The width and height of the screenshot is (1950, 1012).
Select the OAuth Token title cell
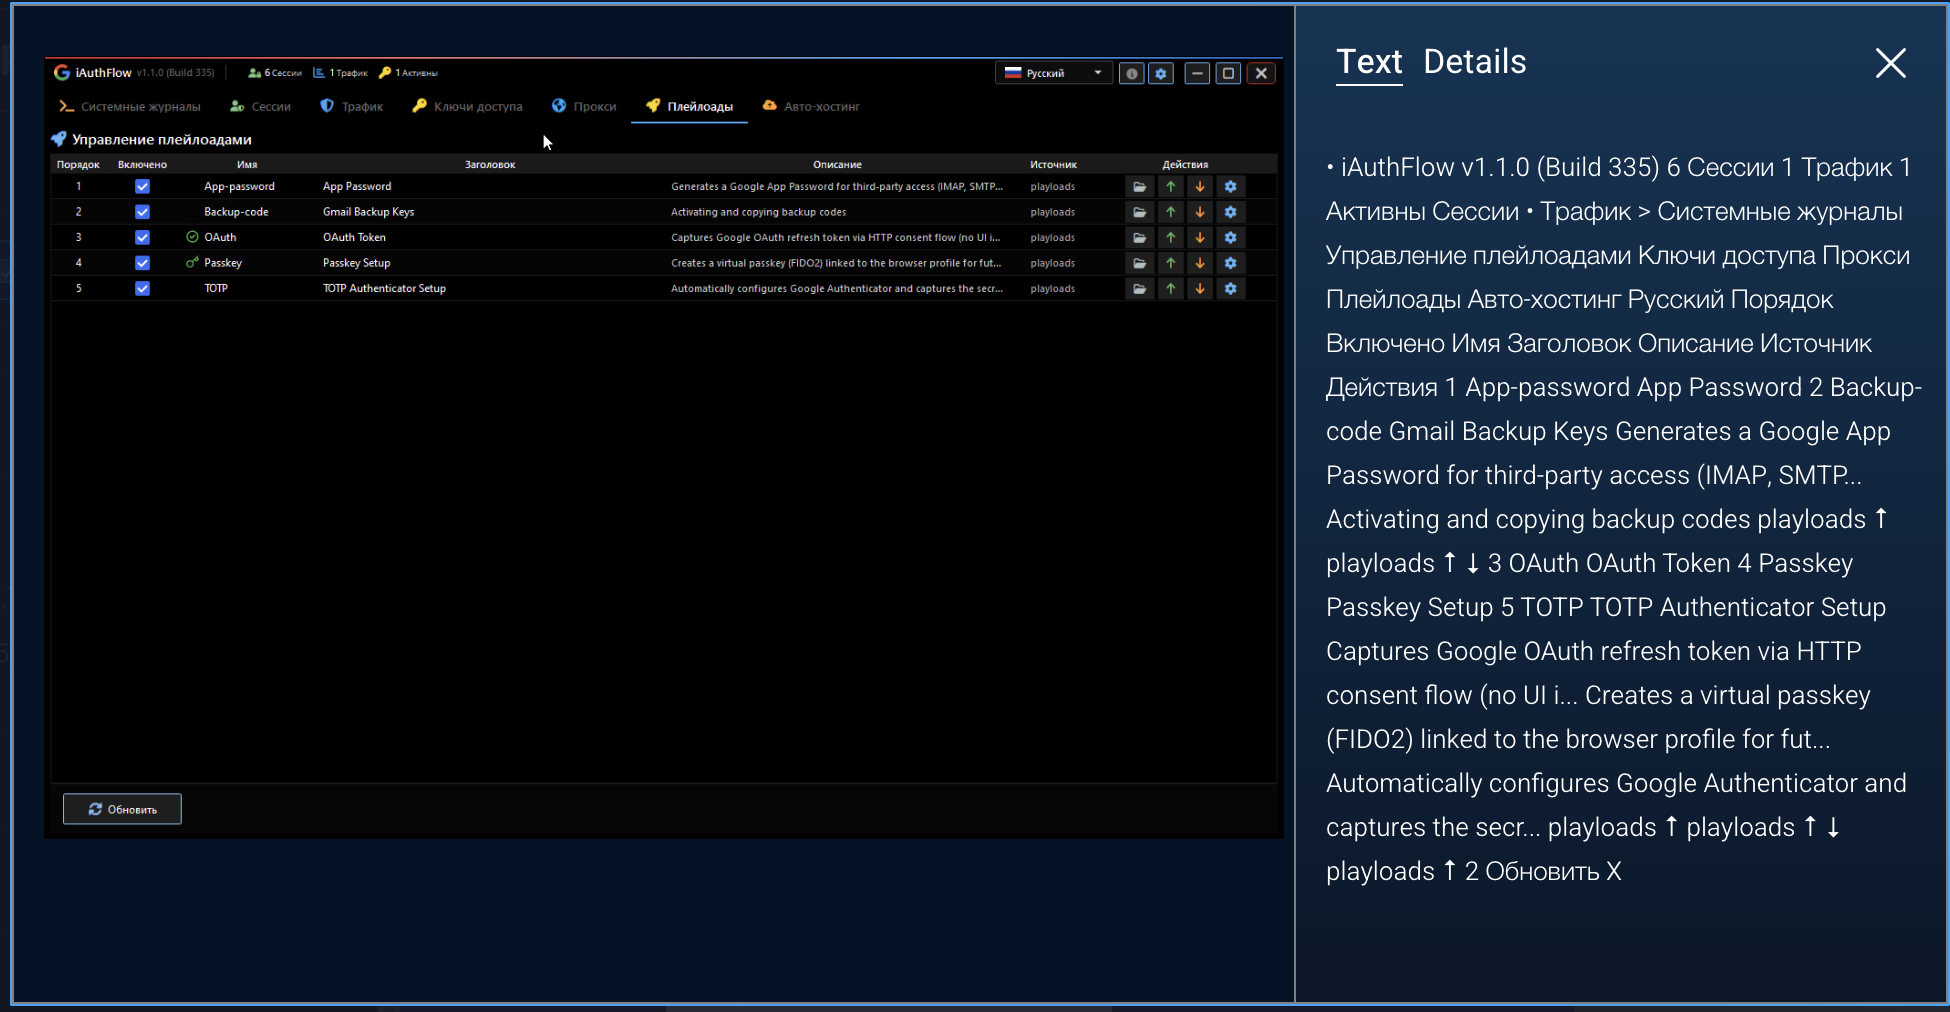(354, 238)
